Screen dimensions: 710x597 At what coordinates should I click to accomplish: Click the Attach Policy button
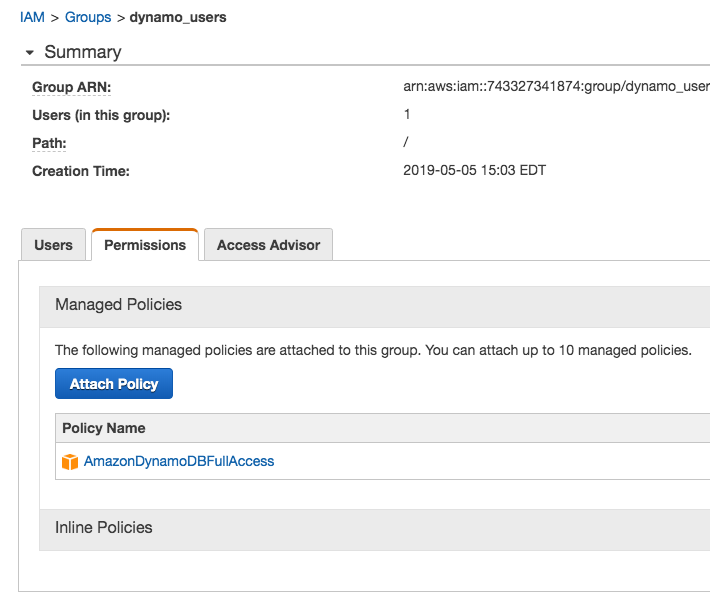point(114,384)
